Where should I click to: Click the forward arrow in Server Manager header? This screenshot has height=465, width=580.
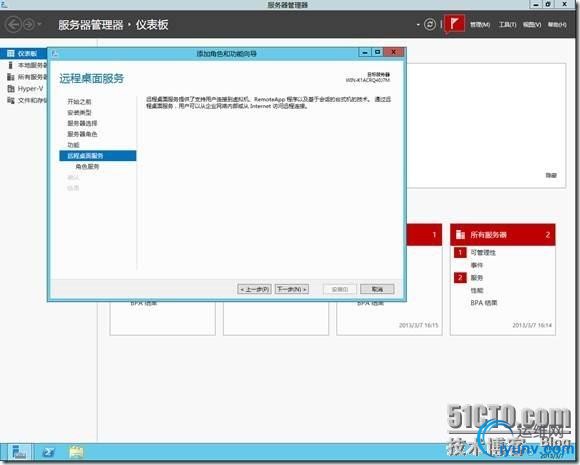(x=28, y=25)
